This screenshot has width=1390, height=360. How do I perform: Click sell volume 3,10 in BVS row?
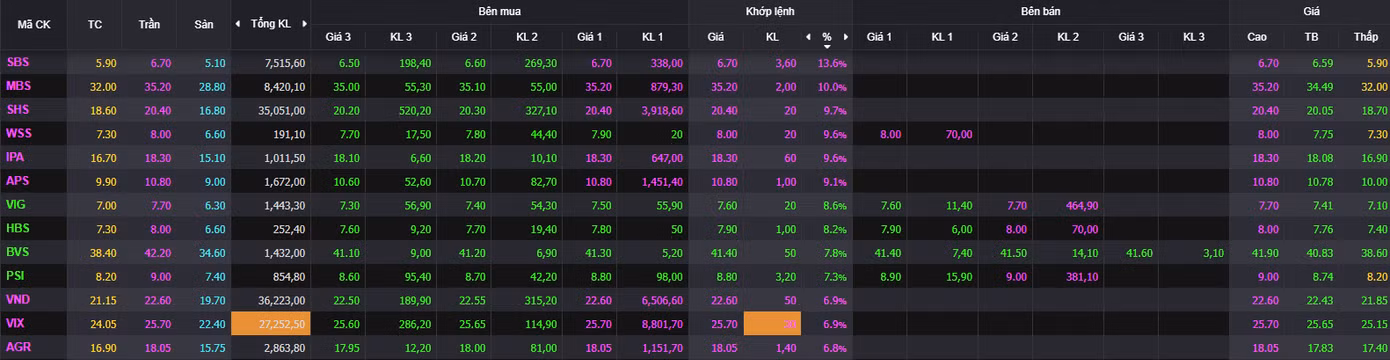1213,253
